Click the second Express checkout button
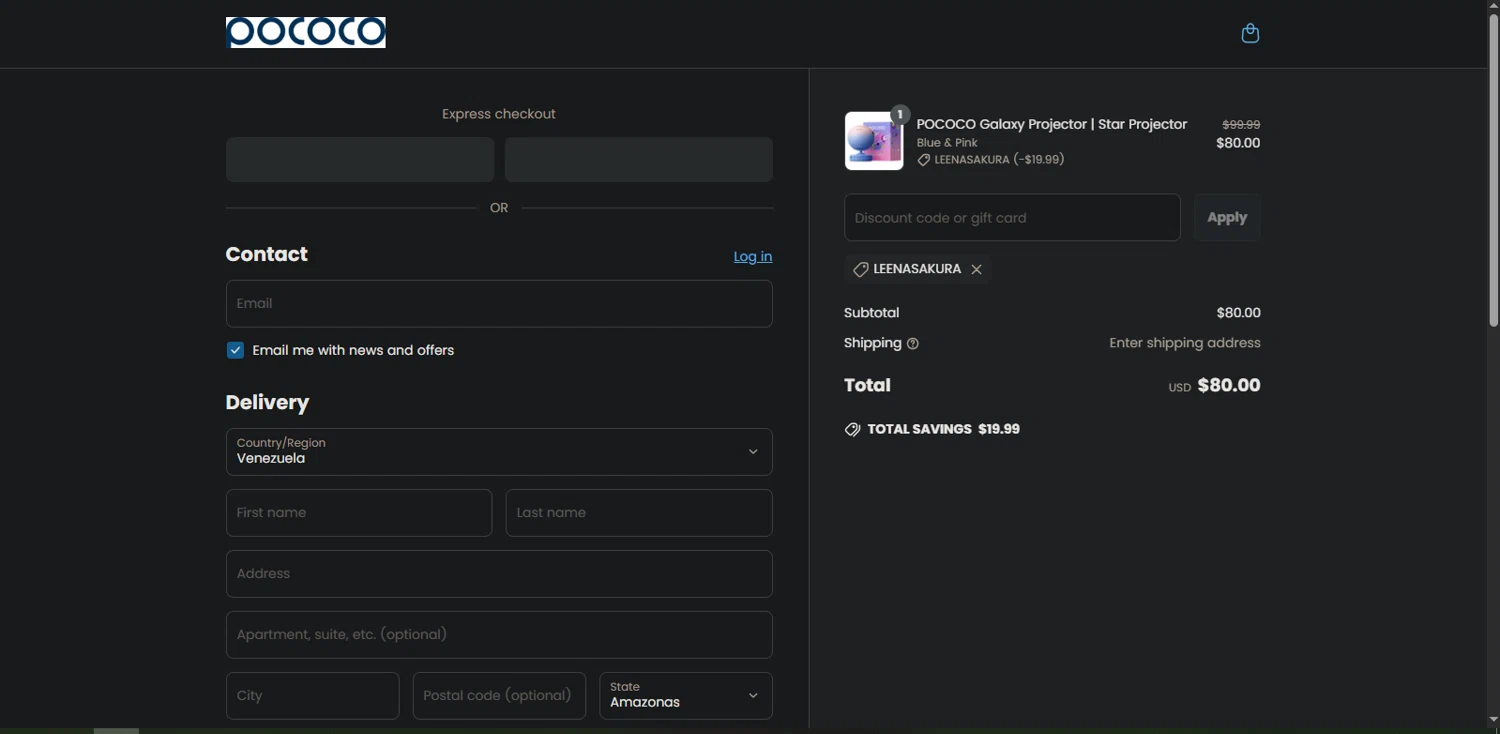This screenshot has height=734, width=1500. click(x=639, y=160)
